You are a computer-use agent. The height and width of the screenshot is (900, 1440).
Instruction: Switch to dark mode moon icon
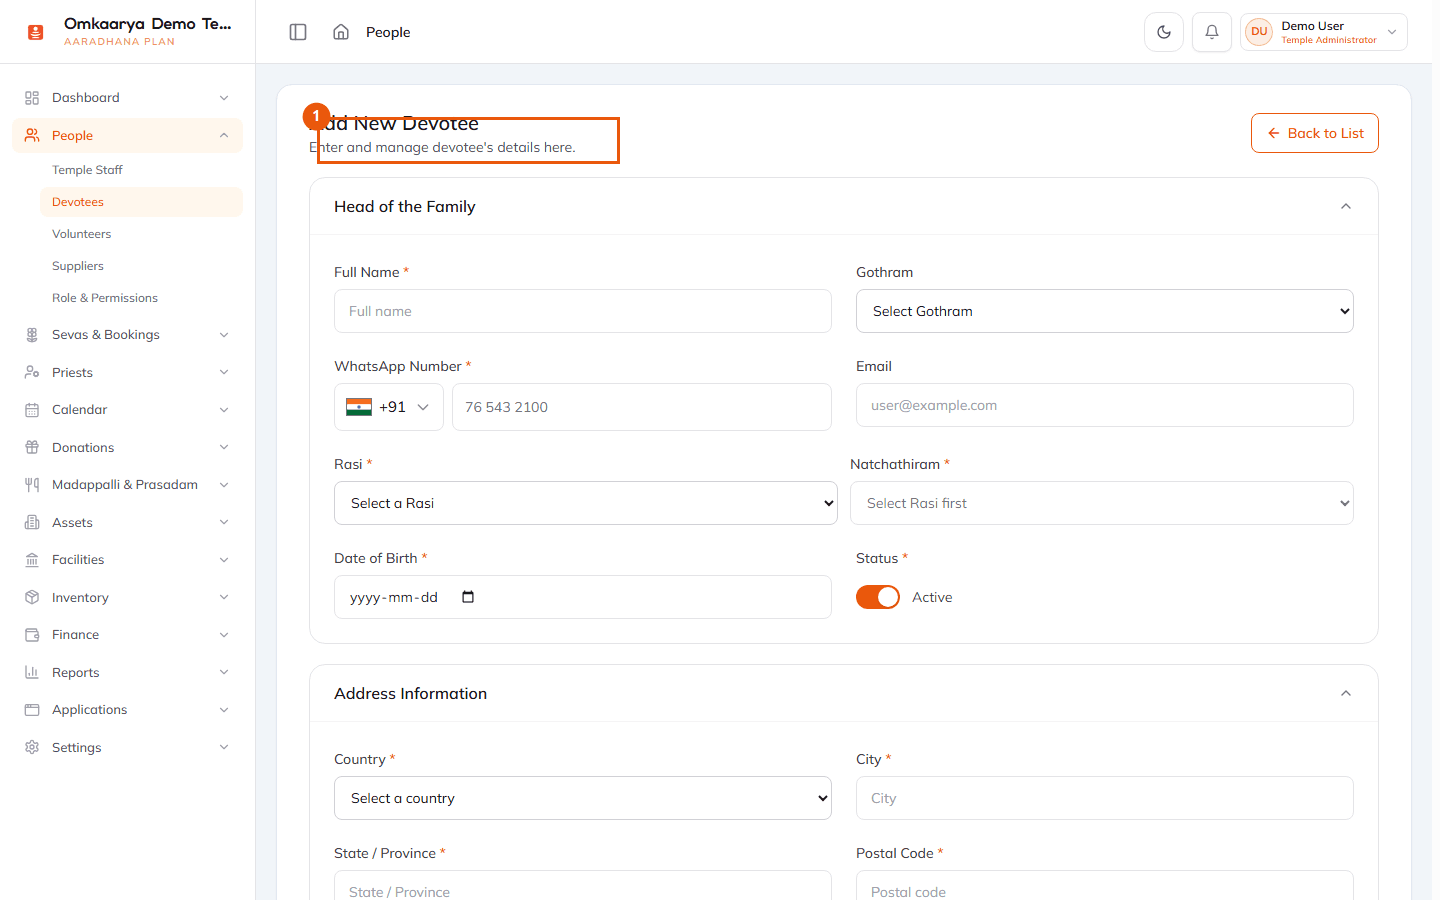tap(1164, 32)
